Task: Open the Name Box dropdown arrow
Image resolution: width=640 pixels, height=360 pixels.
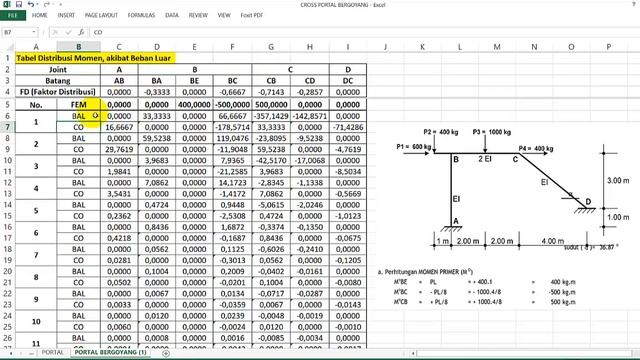Action: click(x=34, y=32)
